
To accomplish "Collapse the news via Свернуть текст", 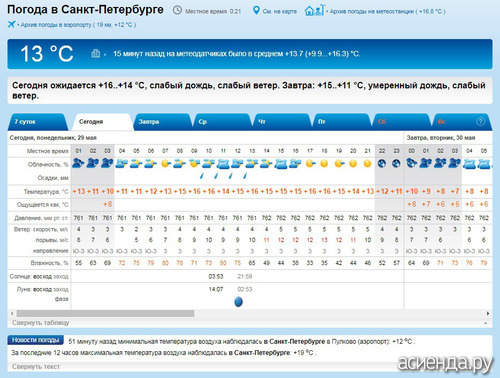I will [36, 367].
